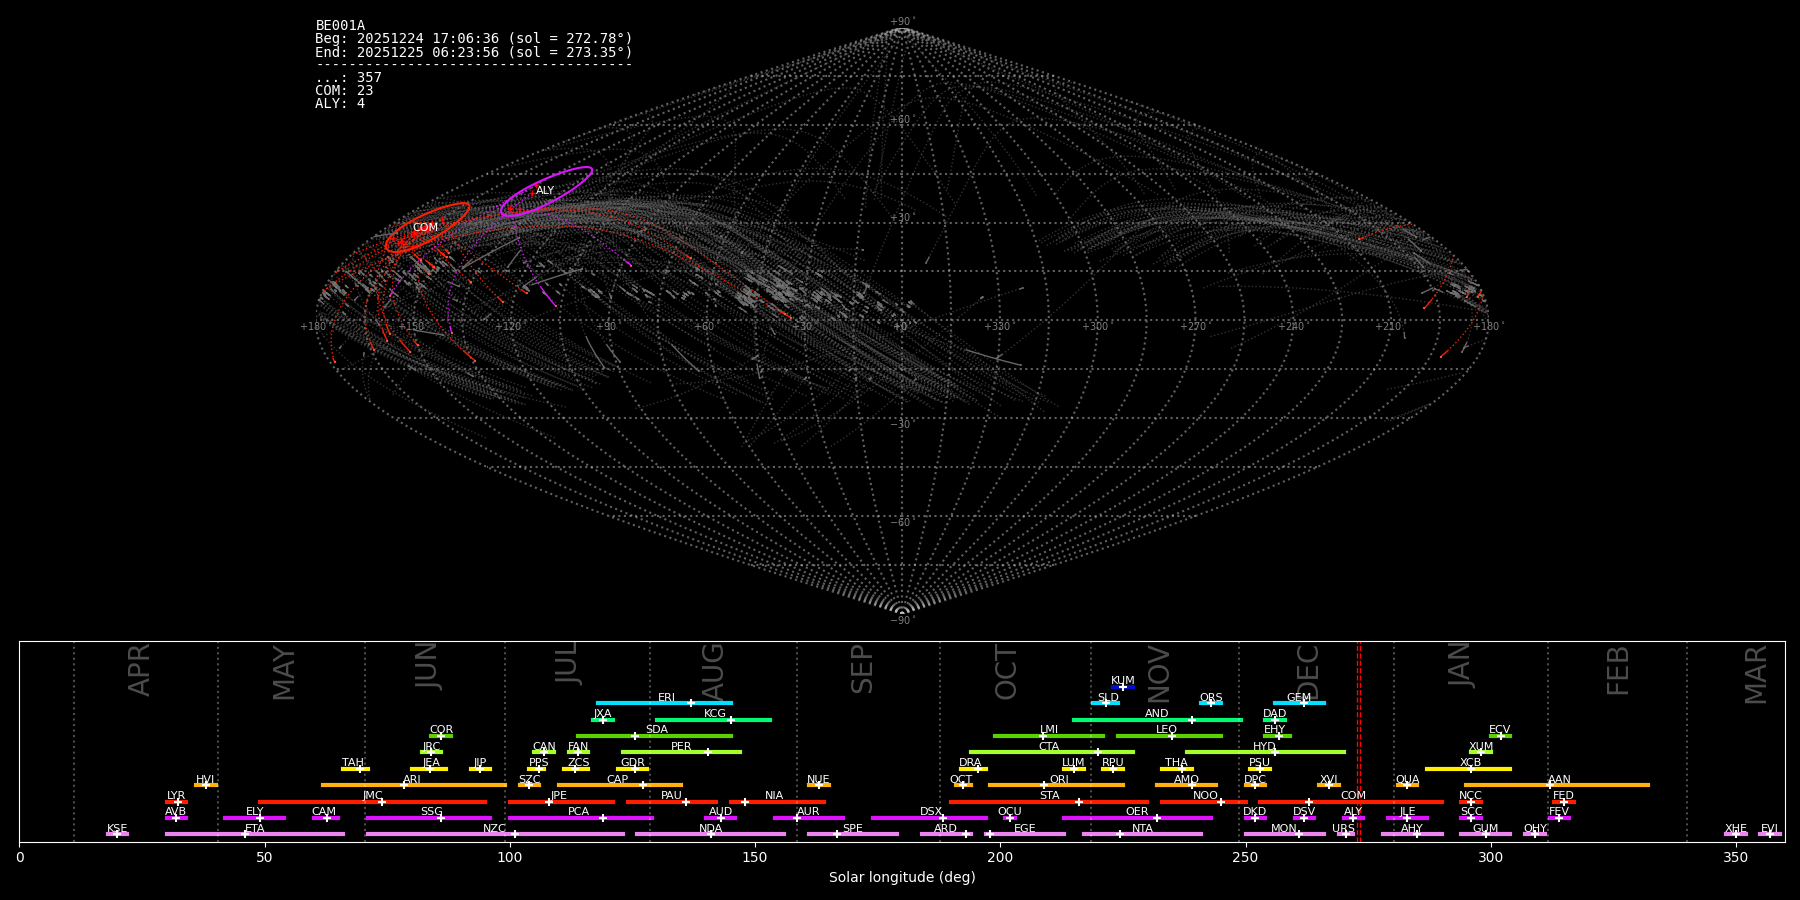Viewport: 1800px width, 900px height.
Task: Click the ORS shower bar
Action: pyautogui.click(x=1211, y=703)
